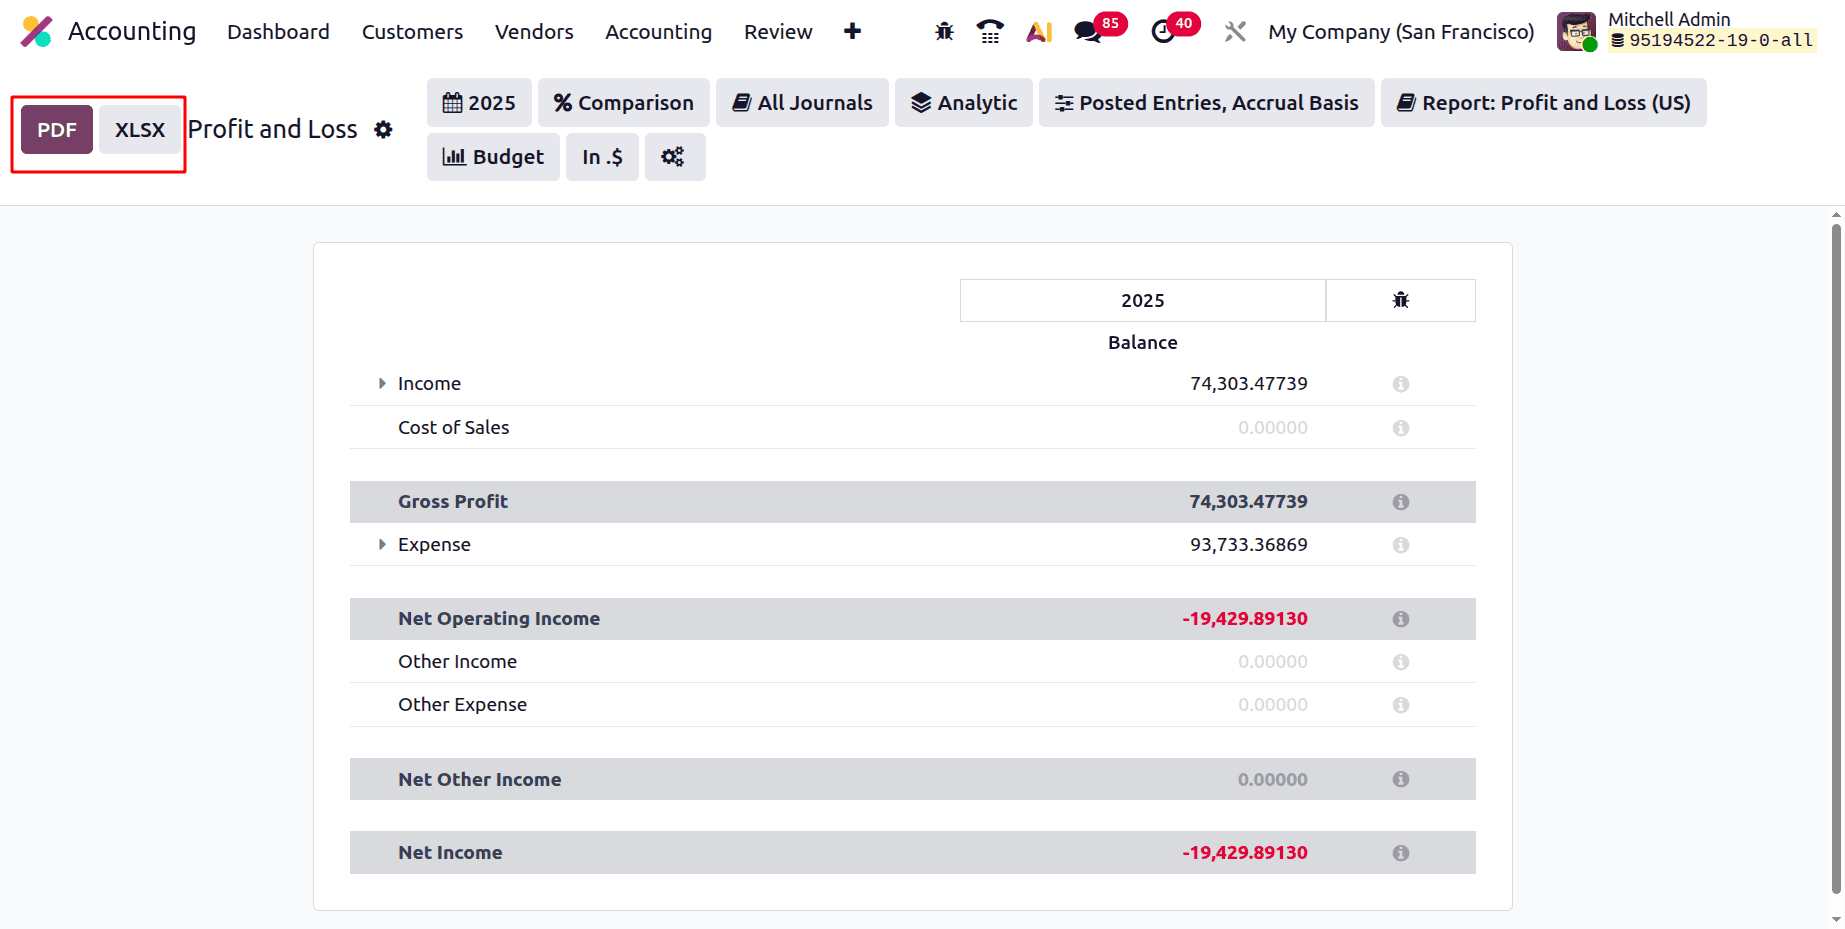Toggle the Posted Entries, Accrual Basis filter
The width and height of the screenshot is (1845, 929).
[x=1206, y=102]
